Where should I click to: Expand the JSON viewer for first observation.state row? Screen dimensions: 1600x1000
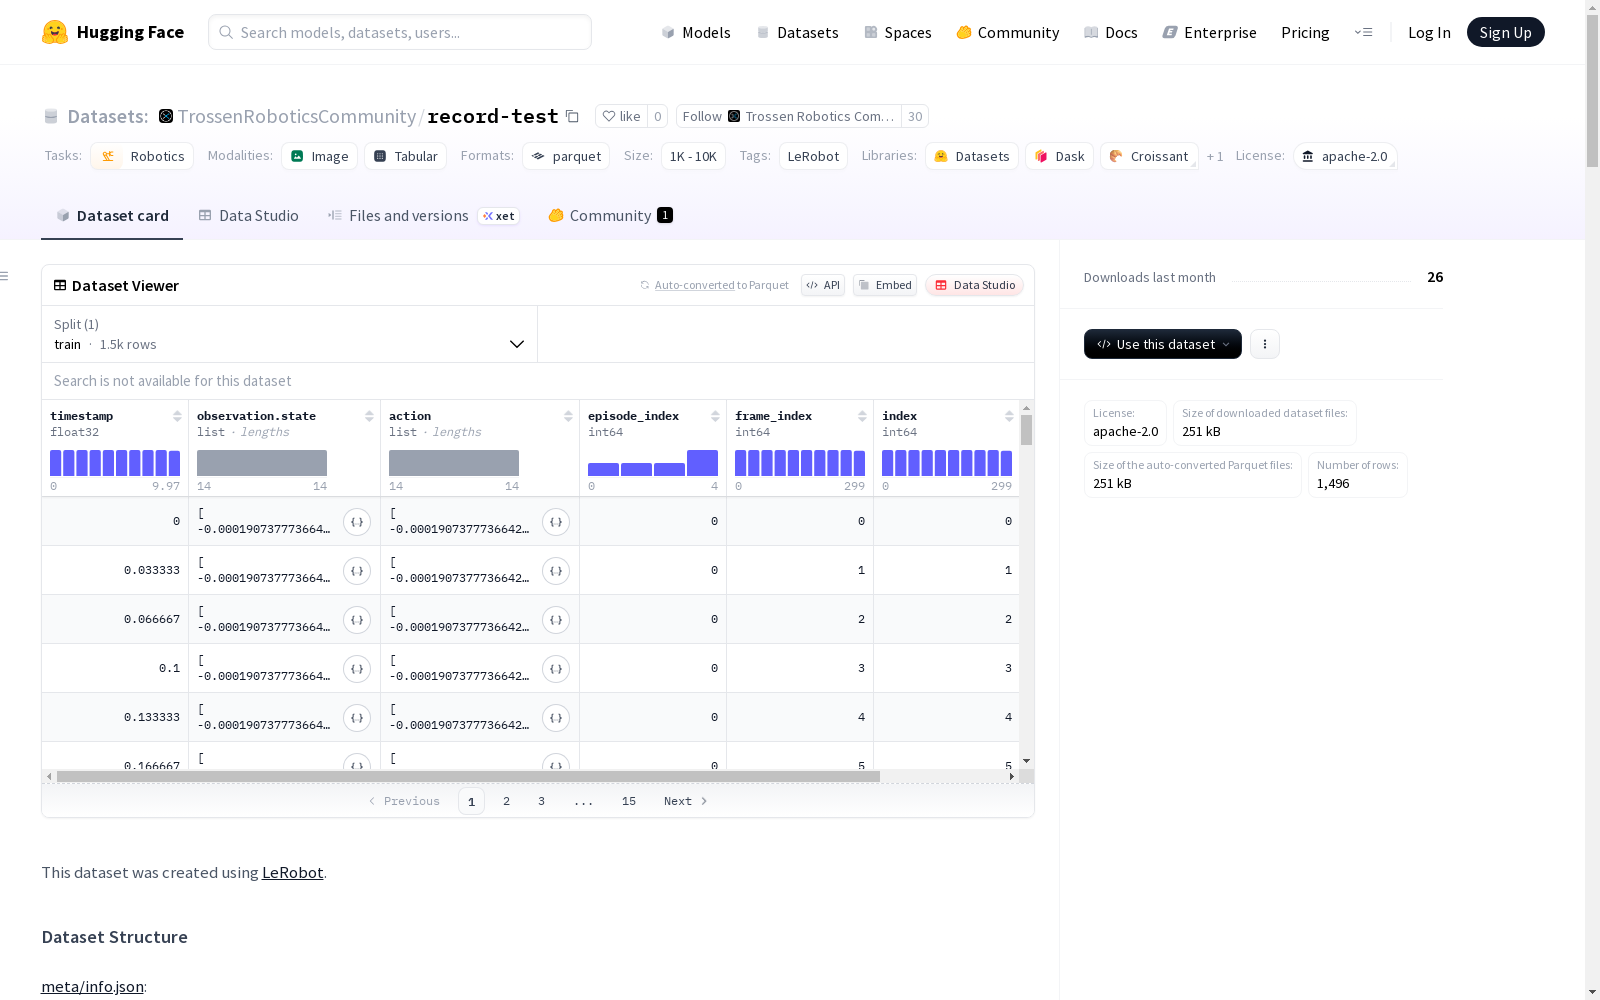point(357,522)
